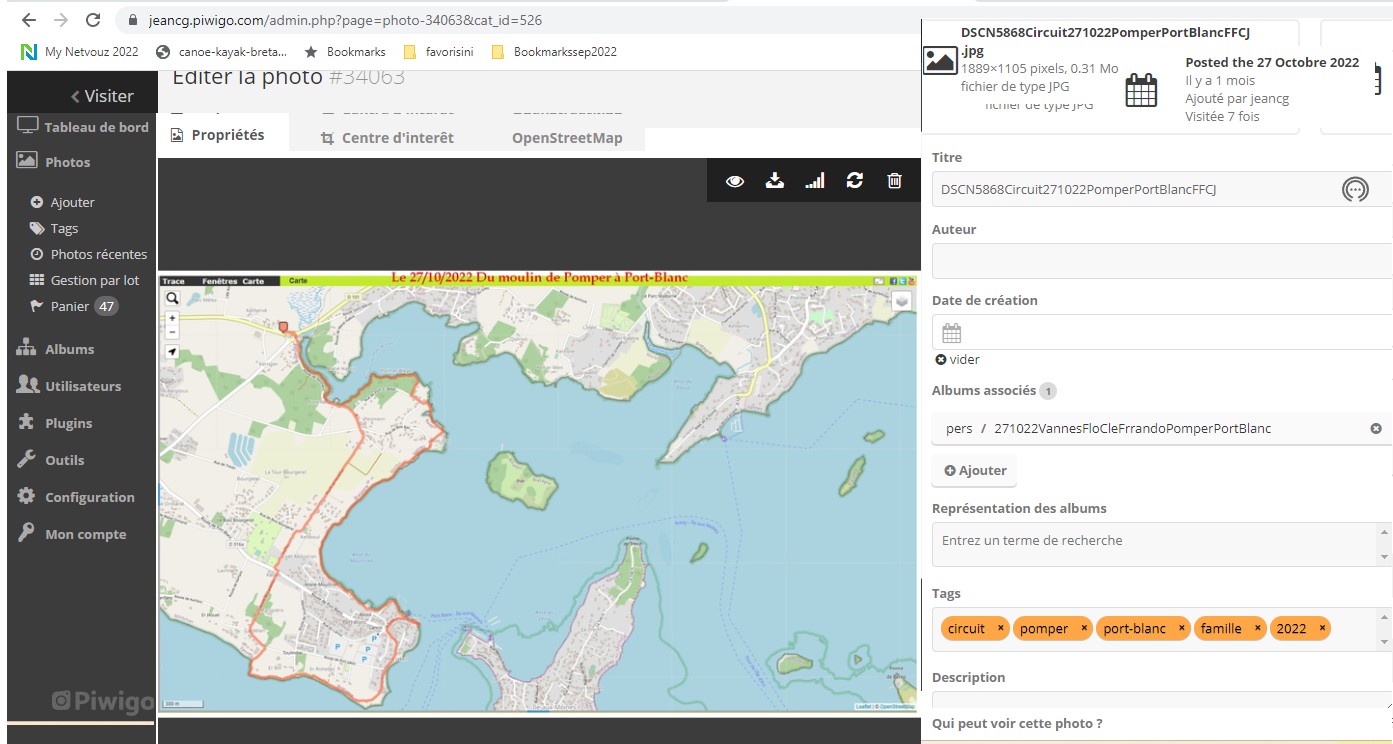Image resolution: width=1393 pixels, height=744 pixels.
Task: Reload the page in browser
Action: click(x=93, y=20)
